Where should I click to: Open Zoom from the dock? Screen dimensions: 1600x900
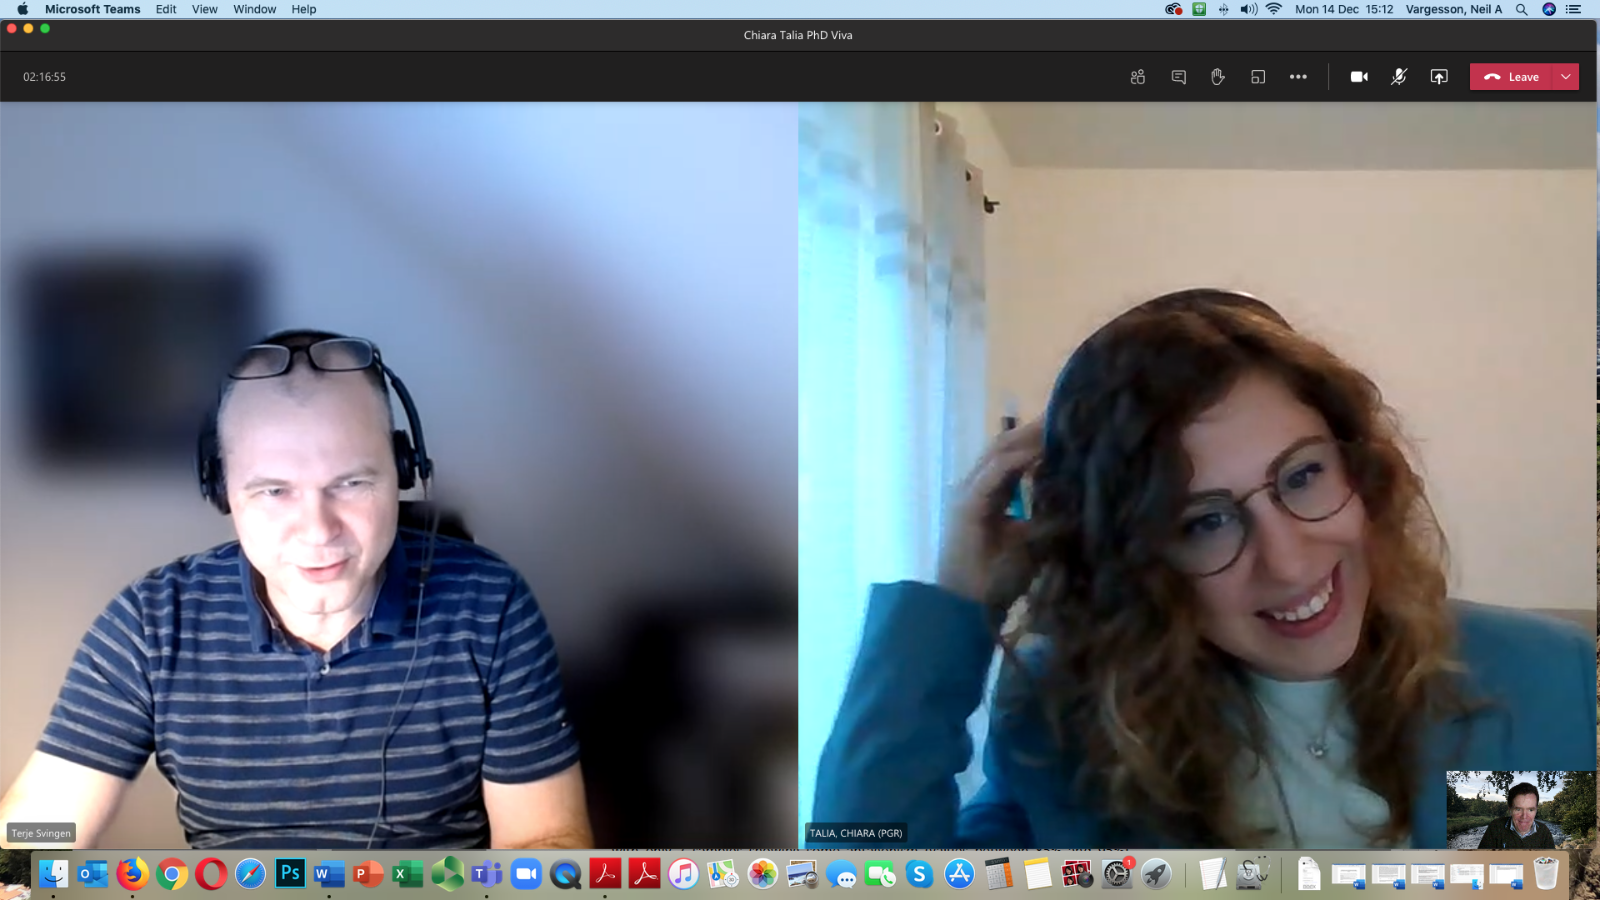click(526, 874)
